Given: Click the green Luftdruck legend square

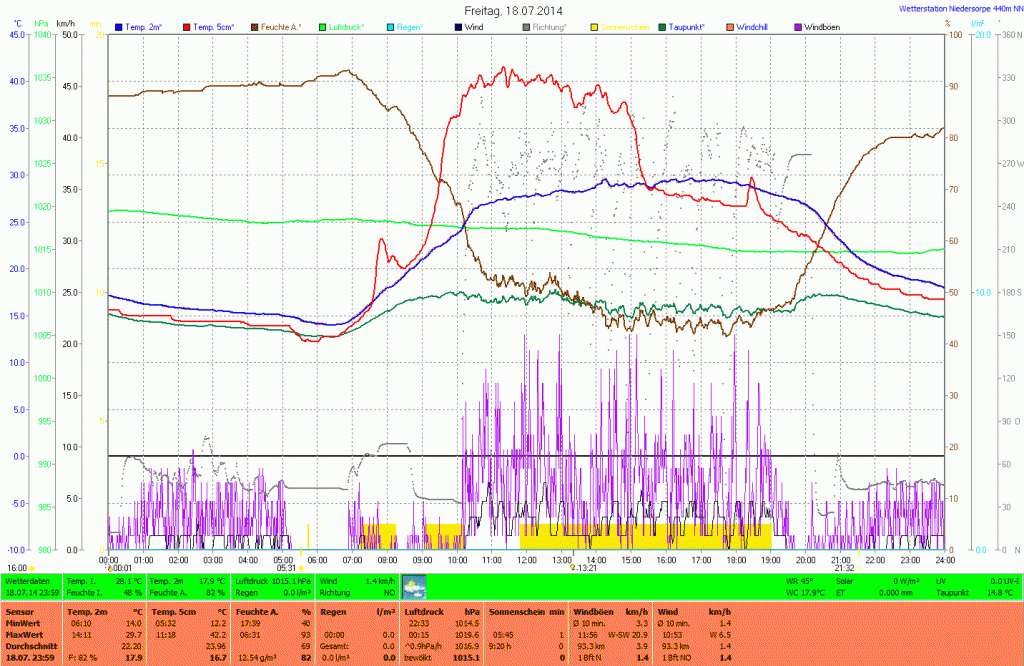Looking at the screenshot, I should (323, 27).
